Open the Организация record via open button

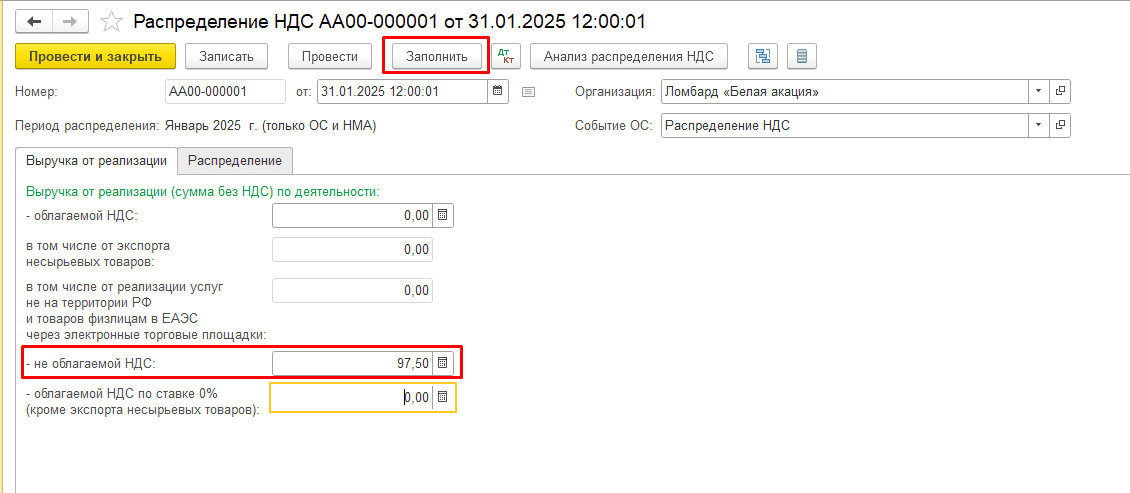(1060, 92)
